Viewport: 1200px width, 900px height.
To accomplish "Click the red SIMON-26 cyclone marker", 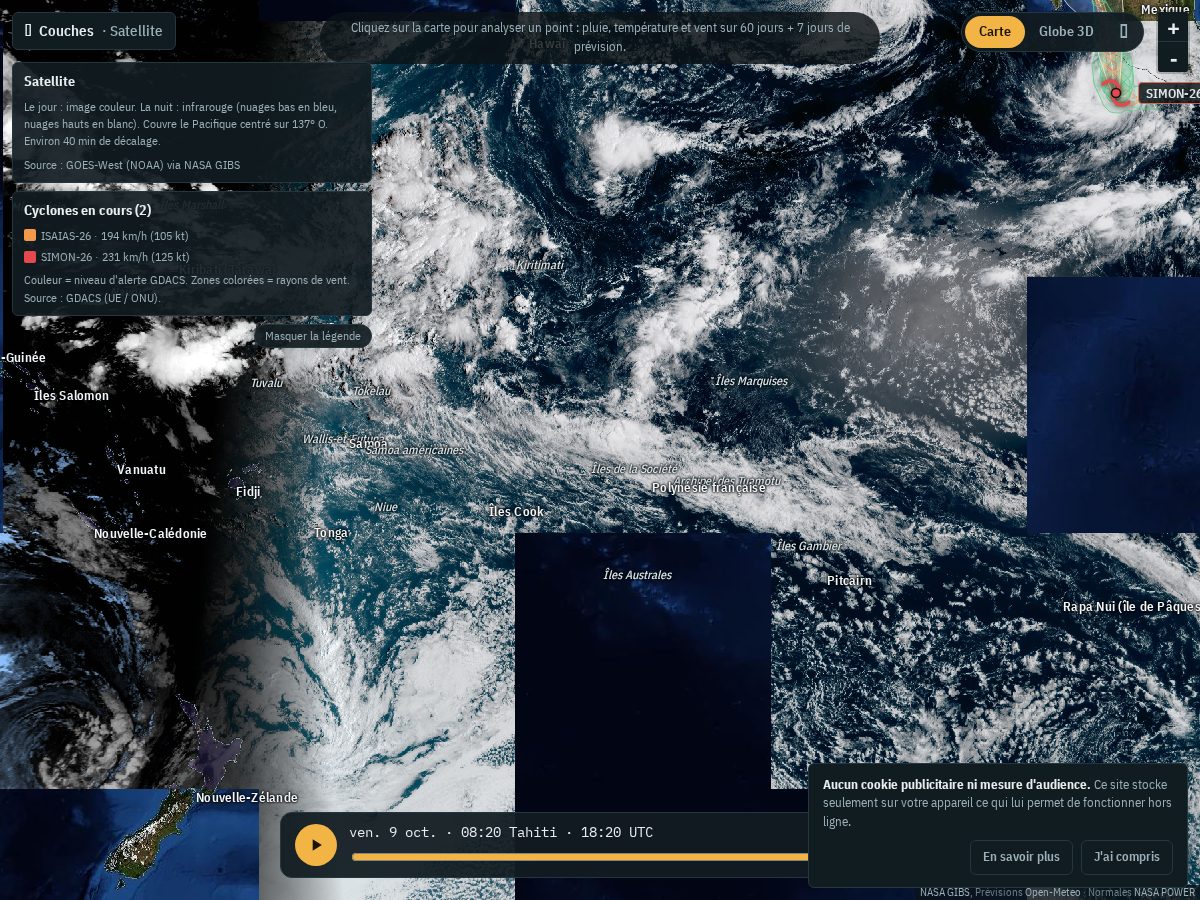I will point(1116,93).
